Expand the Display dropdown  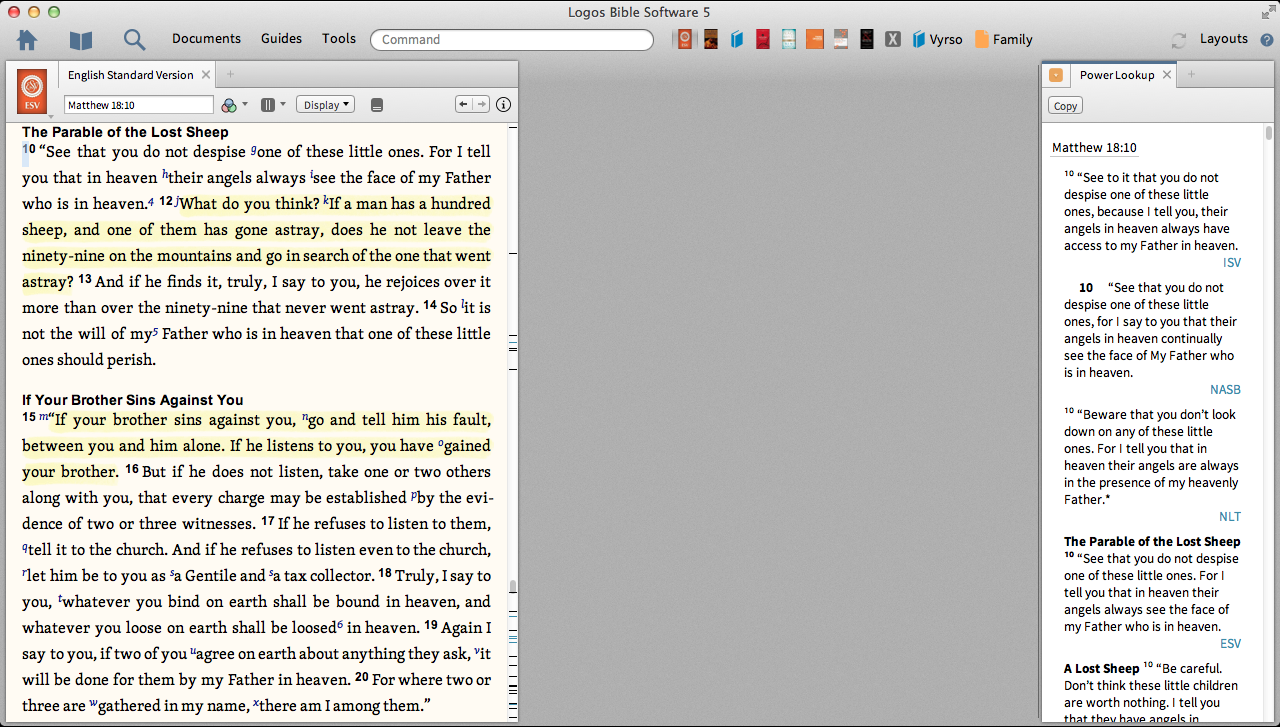coord(325,105)
